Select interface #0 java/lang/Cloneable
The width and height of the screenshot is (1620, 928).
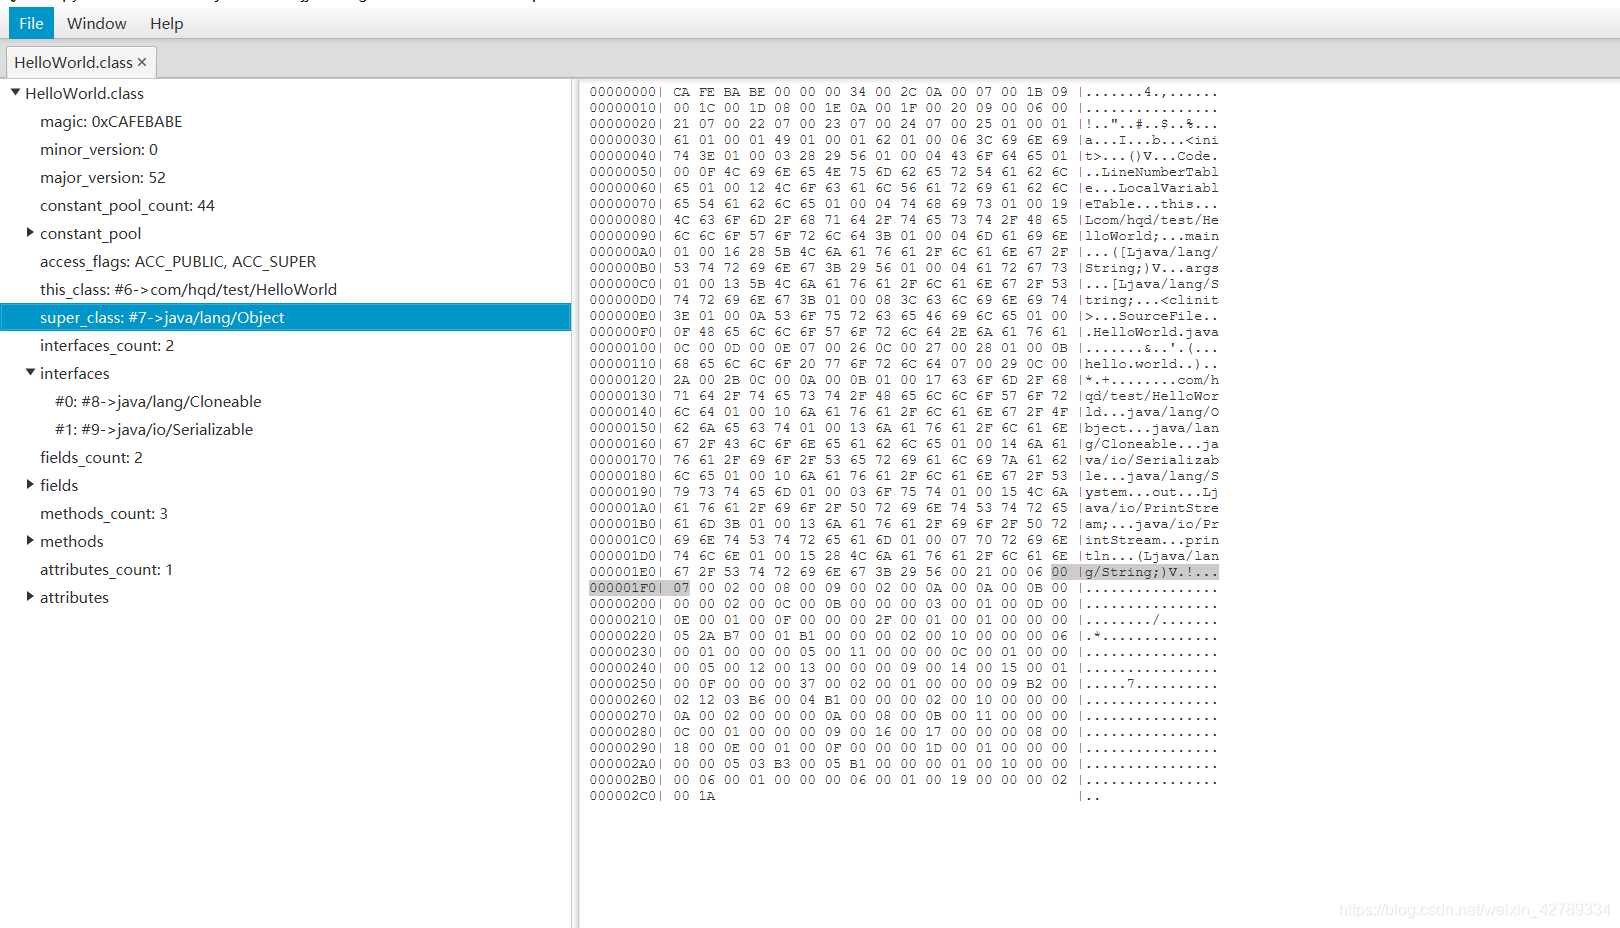(286, 401)
